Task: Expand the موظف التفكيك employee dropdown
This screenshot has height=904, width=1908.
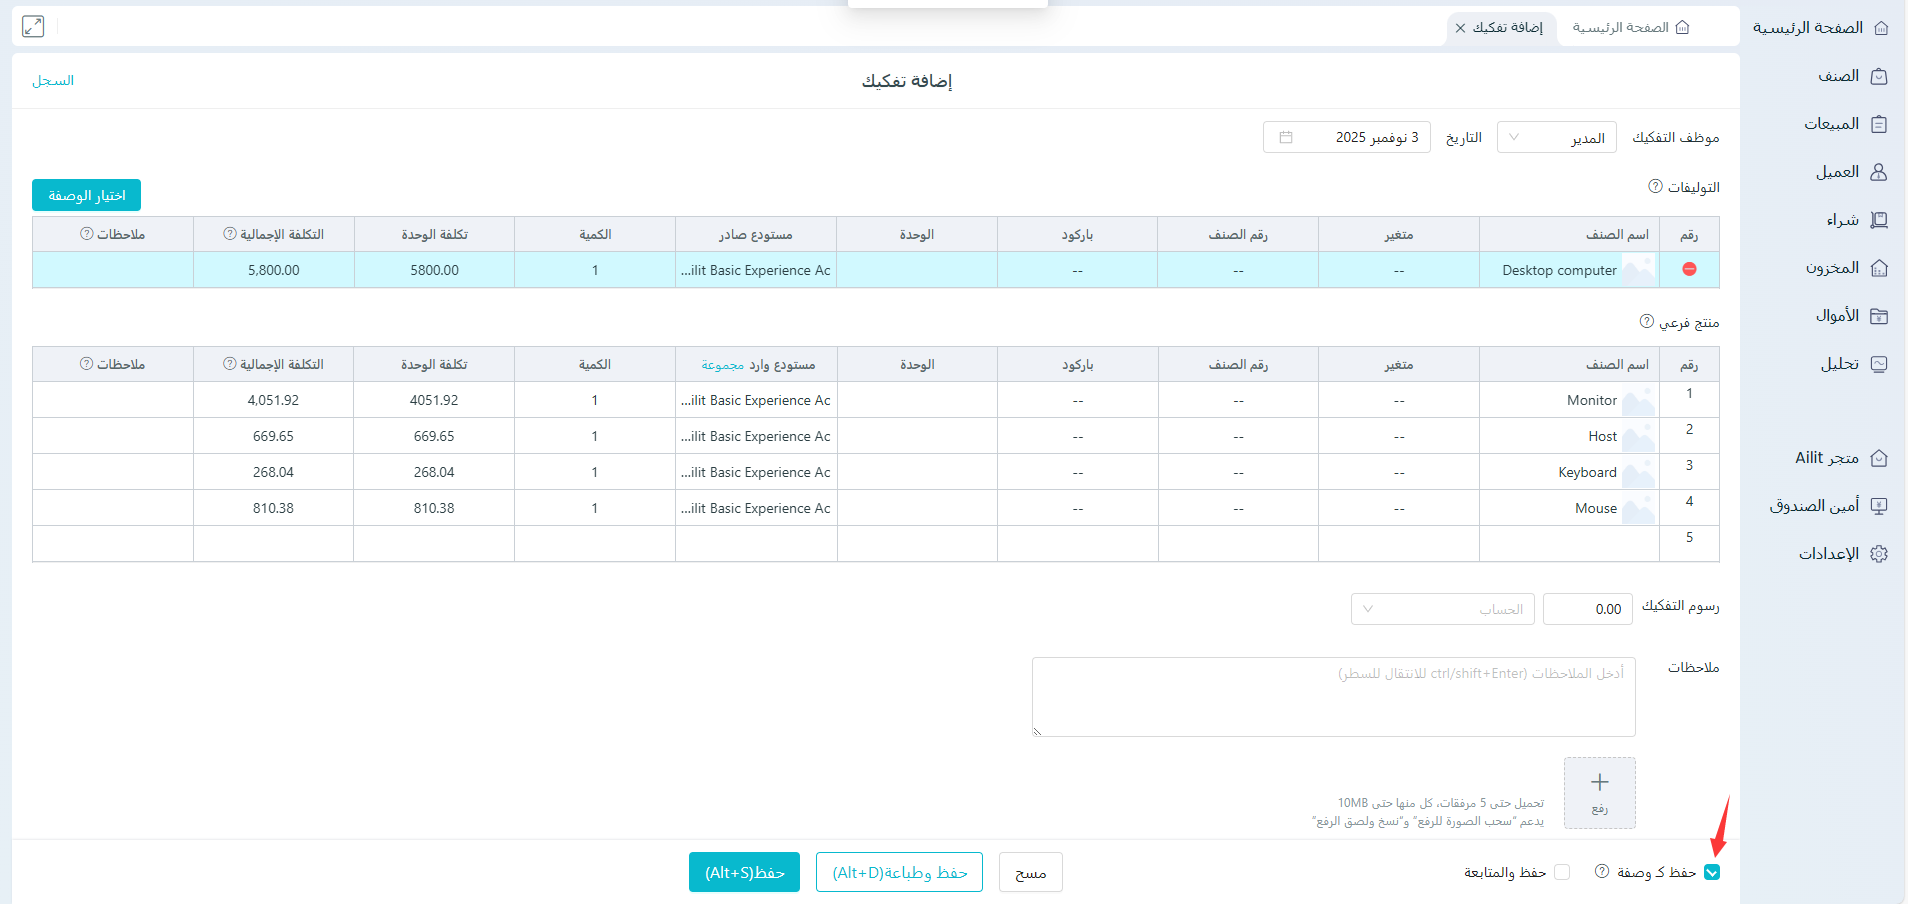Action: click(x=1556, y=138)
